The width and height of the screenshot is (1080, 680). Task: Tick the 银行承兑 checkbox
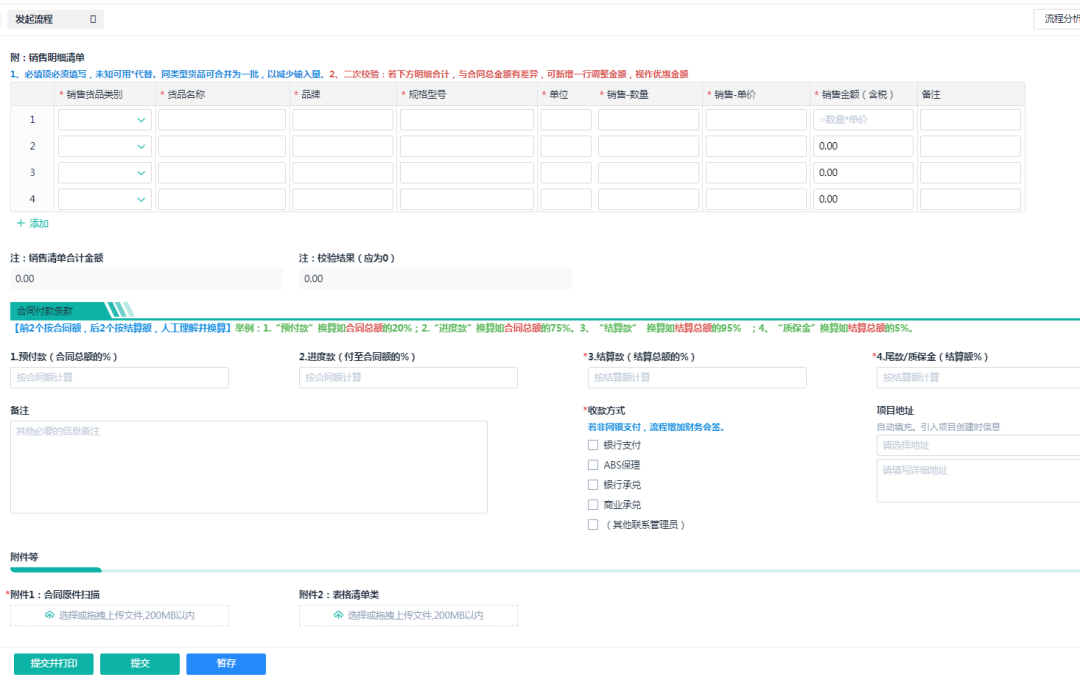pos(593,485)
